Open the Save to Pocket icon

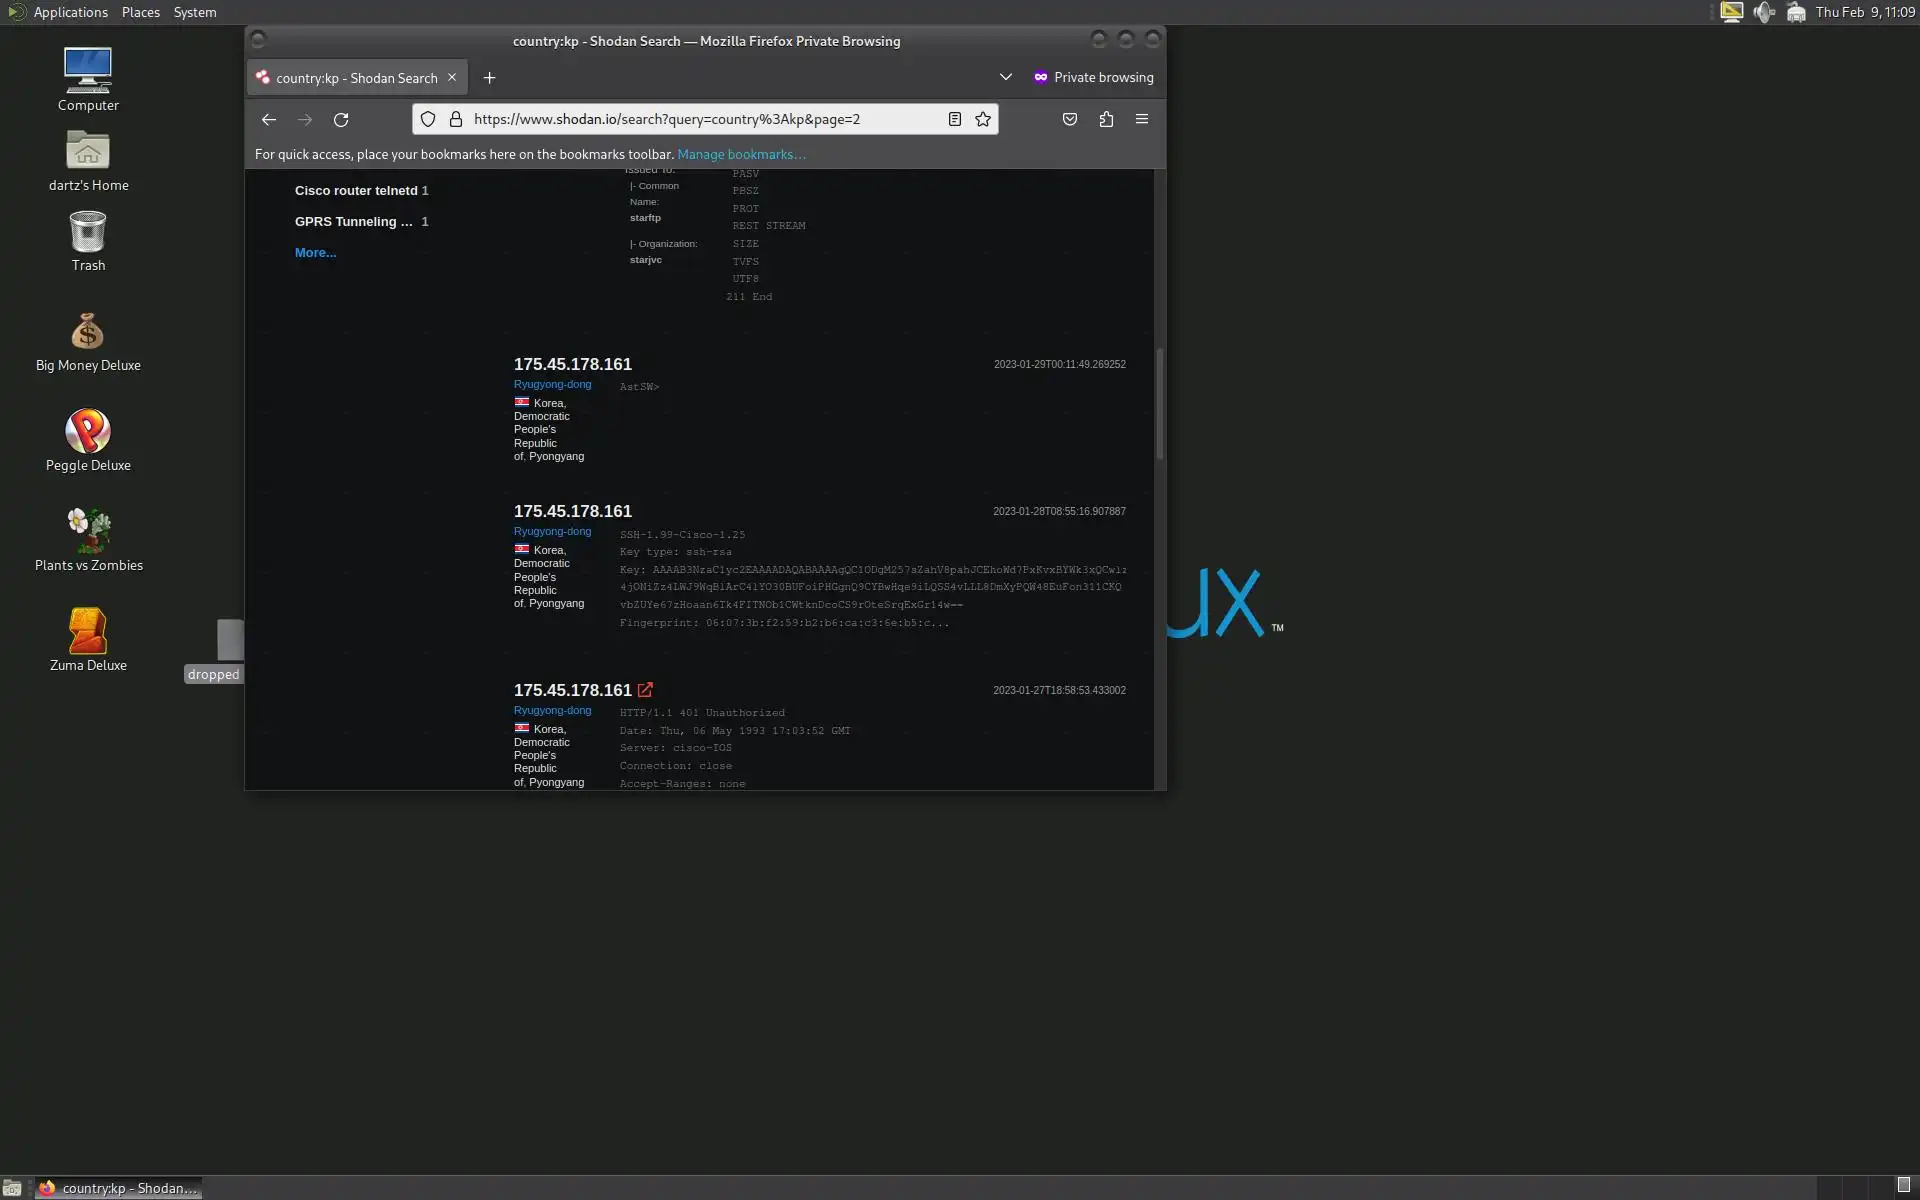tap(1069, 119)
